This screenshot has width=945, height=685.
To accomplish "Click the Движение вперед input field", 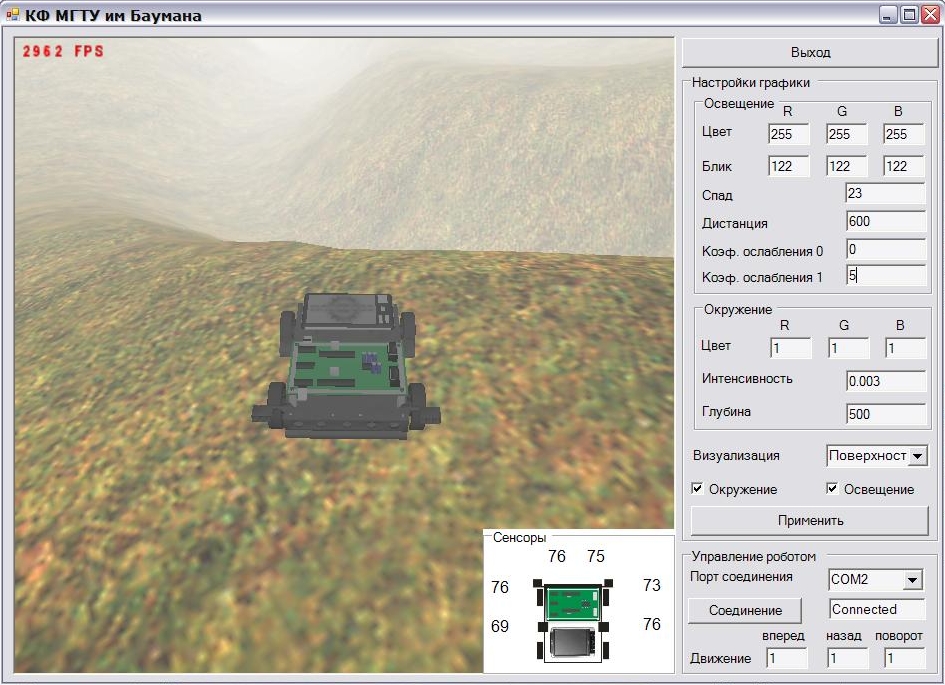I will click(x=786, y=658).
